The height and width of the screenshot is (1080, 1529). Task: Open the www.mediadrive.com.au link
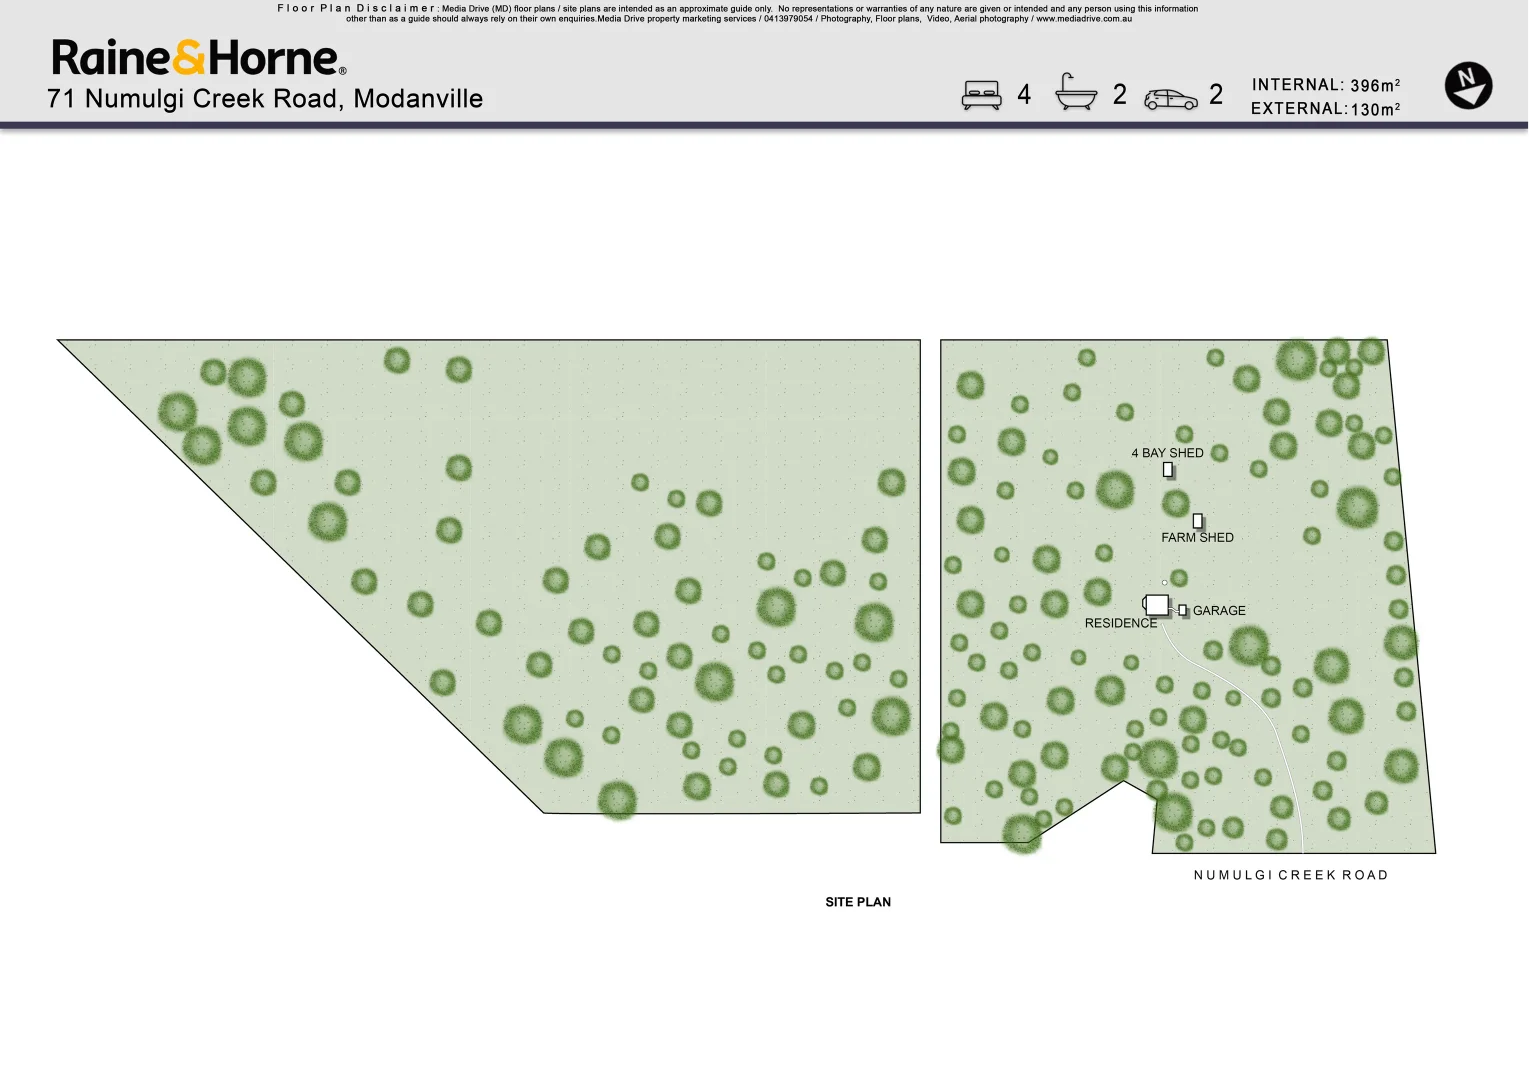click(1083, 19)
